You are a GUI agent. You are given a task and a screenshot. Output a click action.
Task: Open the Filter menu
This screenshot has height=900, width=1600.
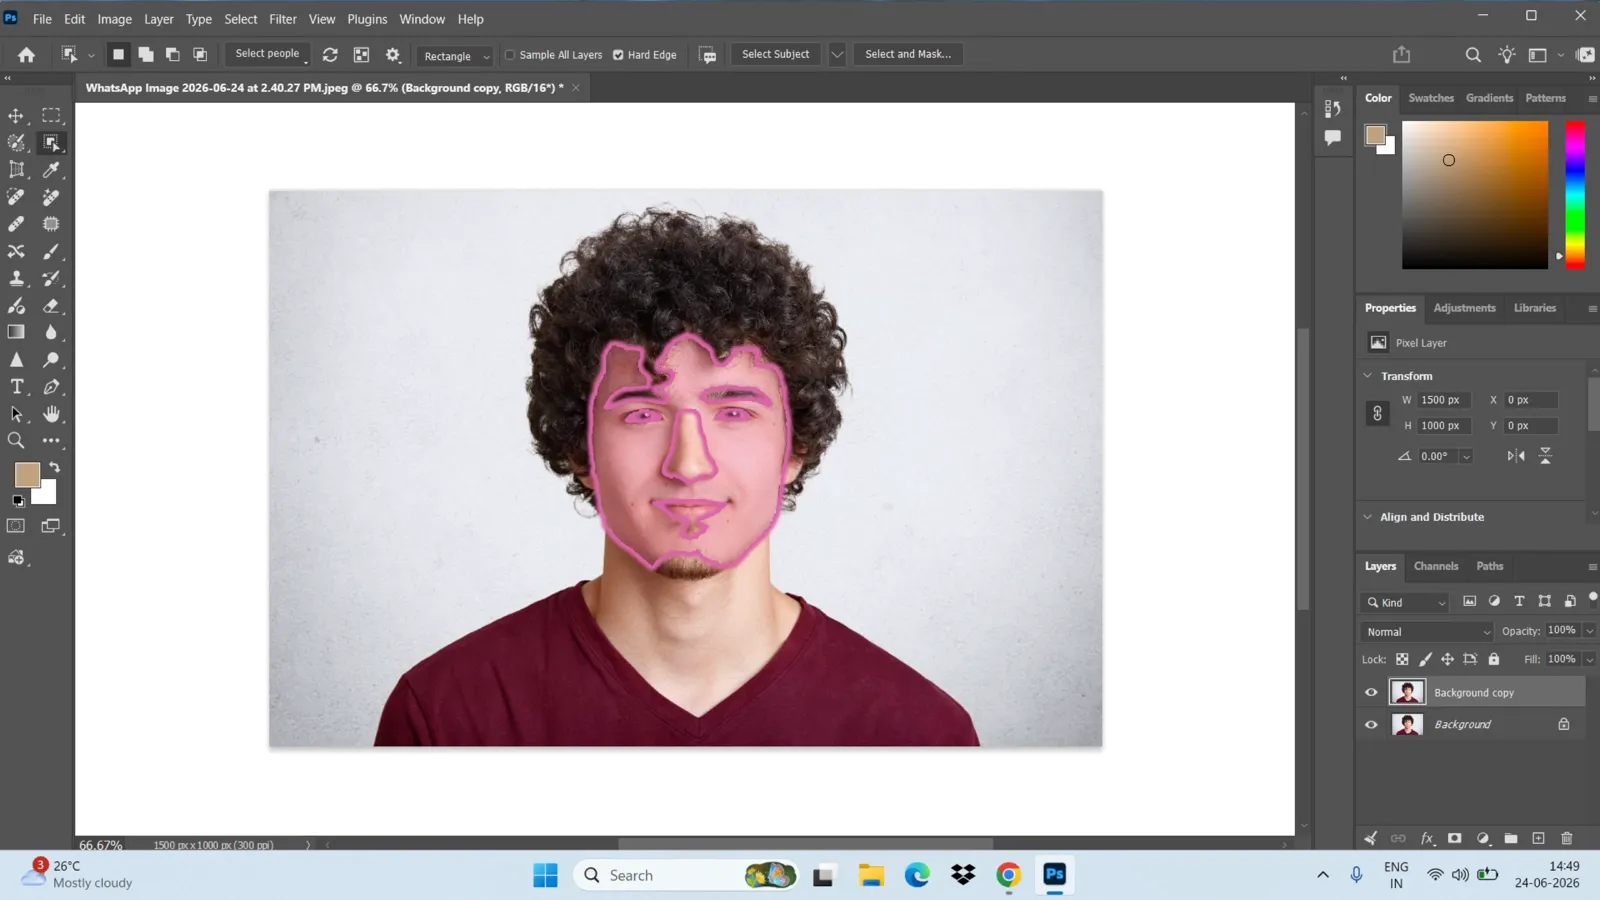283,19
